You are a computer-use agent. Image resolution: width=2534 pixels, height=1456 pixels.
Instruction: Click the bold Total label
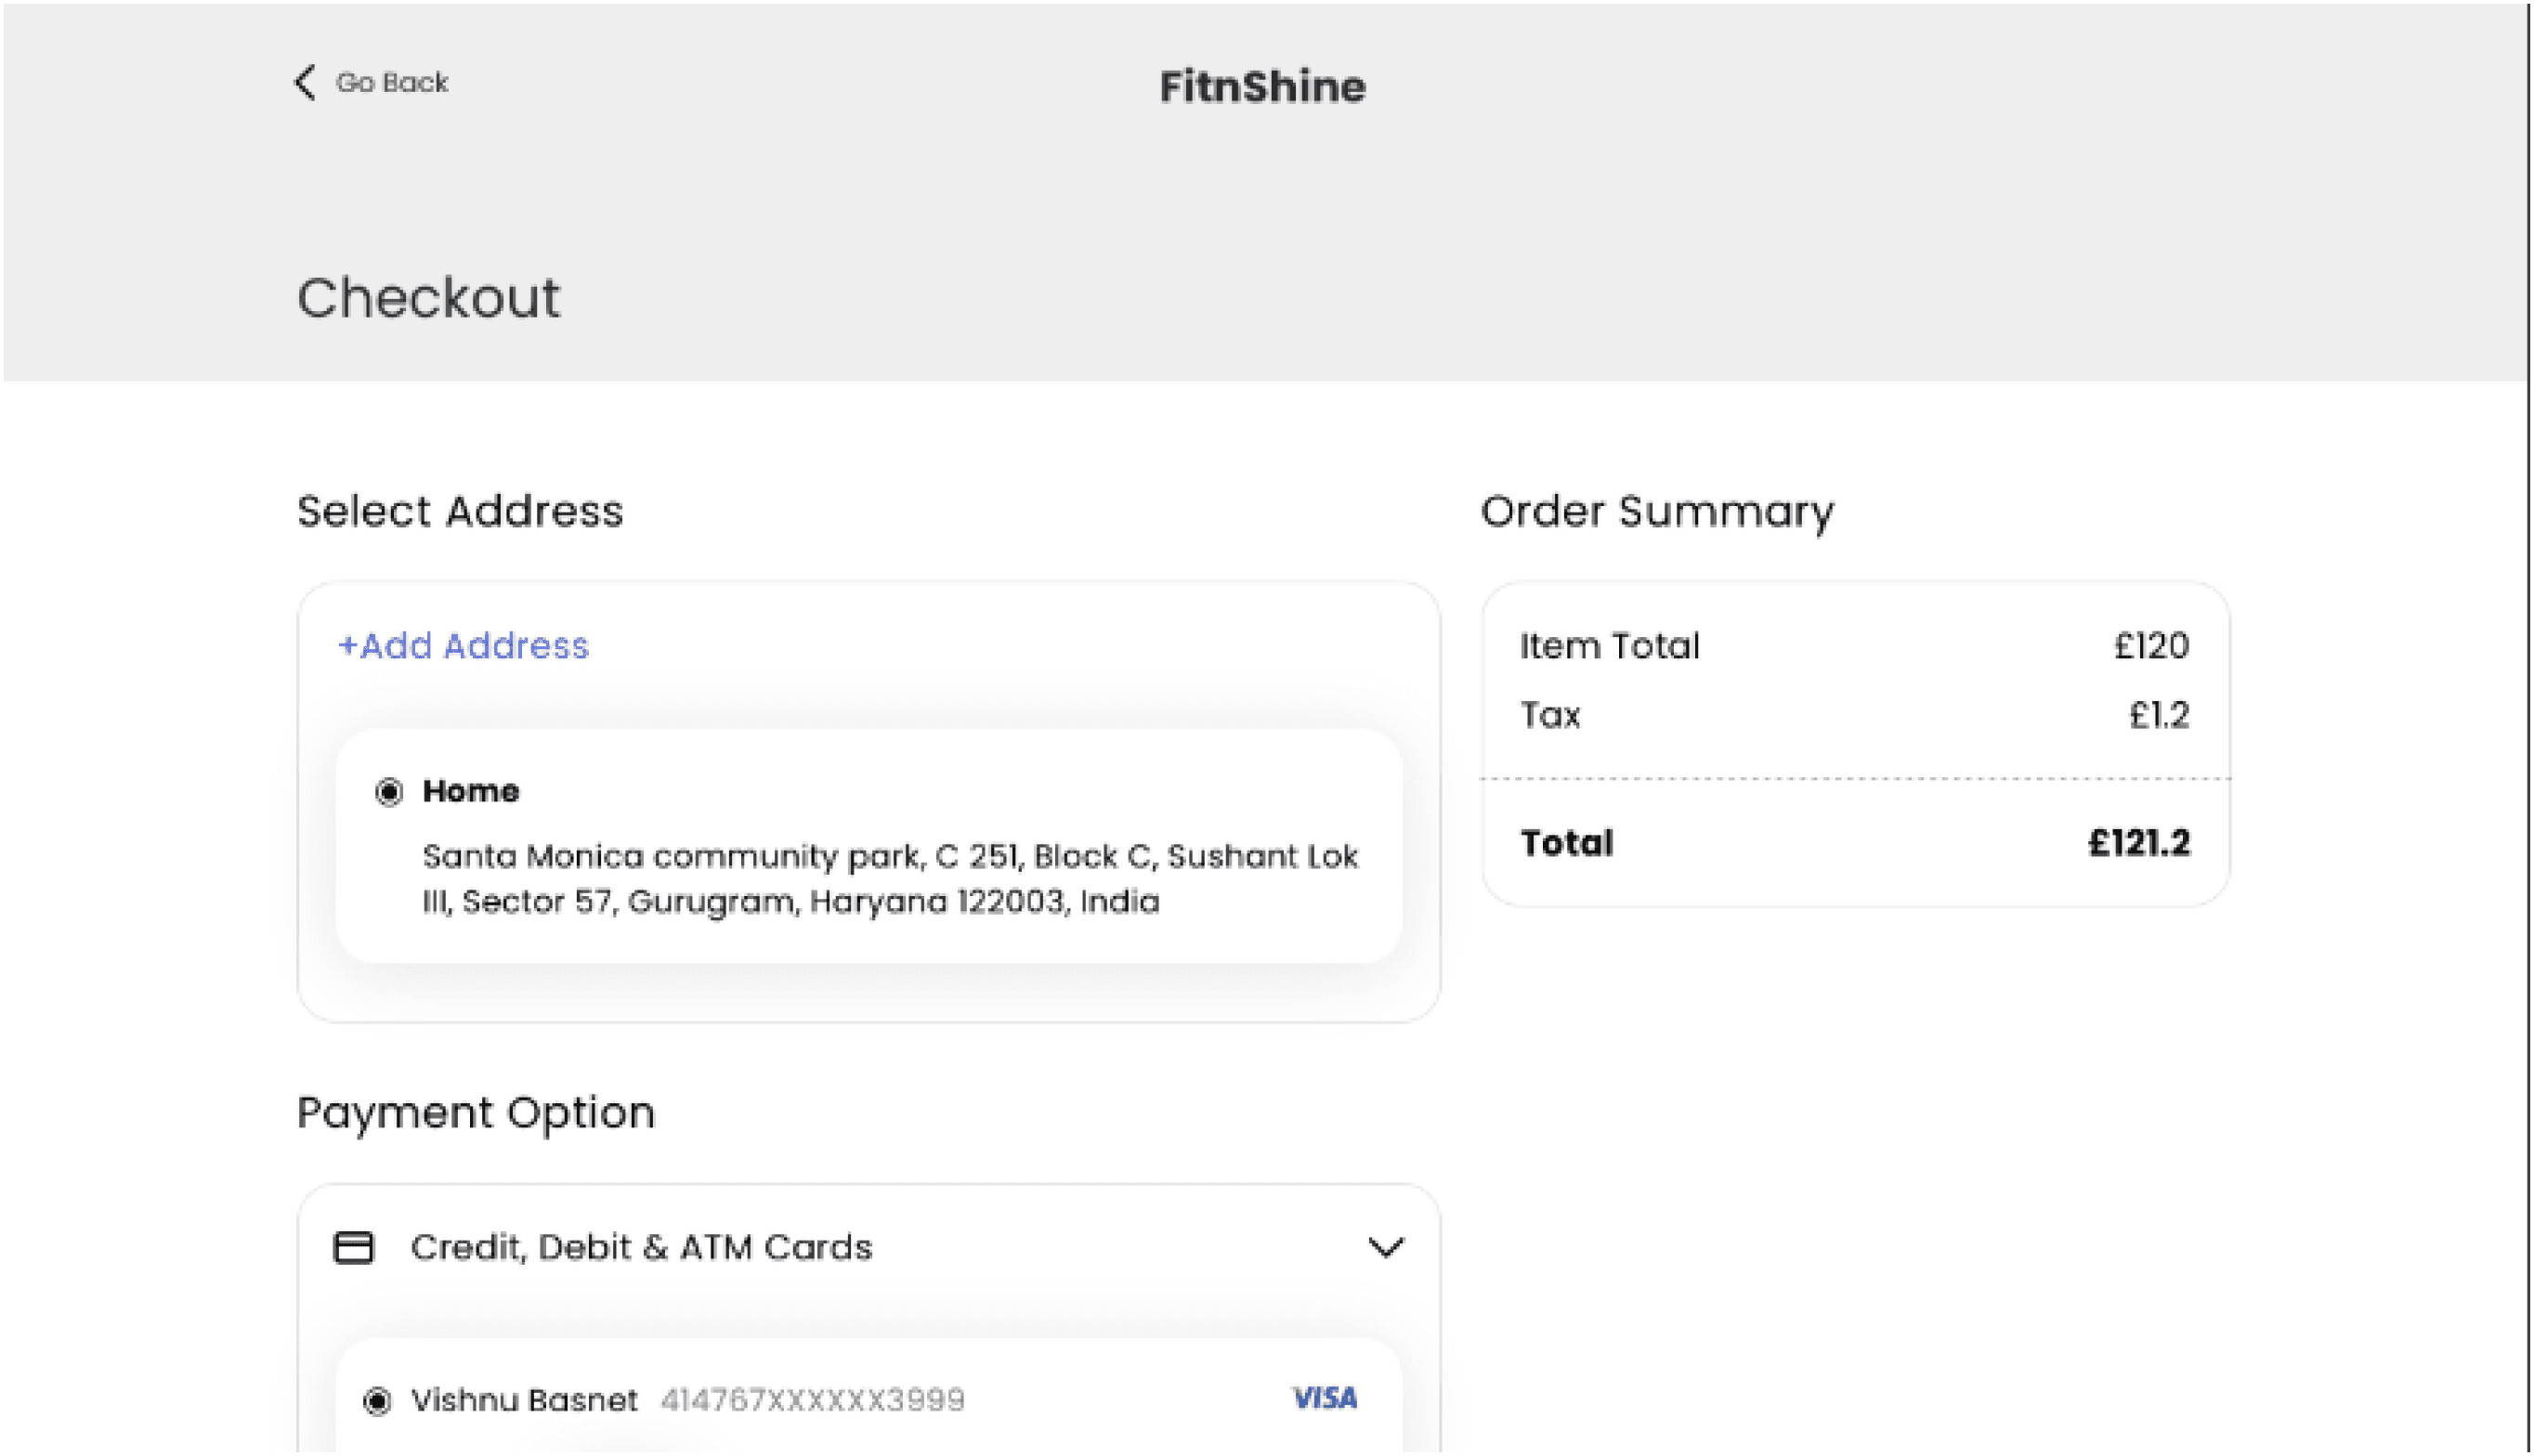(x=1567, y=843)
